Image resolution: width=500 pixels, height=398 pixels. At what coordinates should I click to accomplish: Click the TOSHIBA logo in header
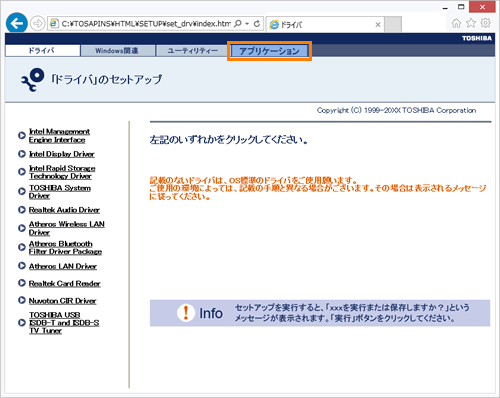477,38
